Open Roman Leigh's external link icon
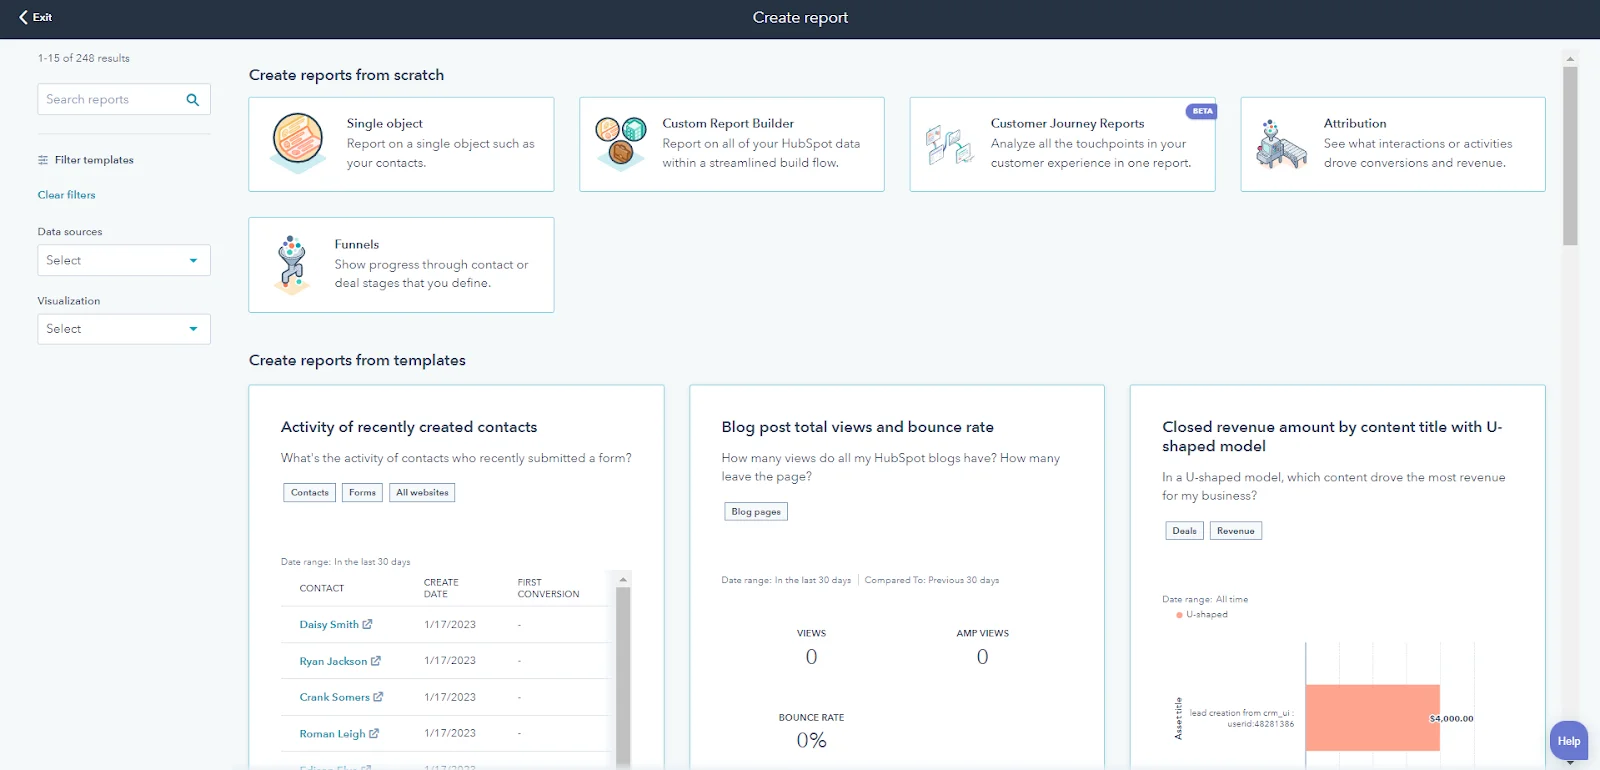 (x=374, y=734)
